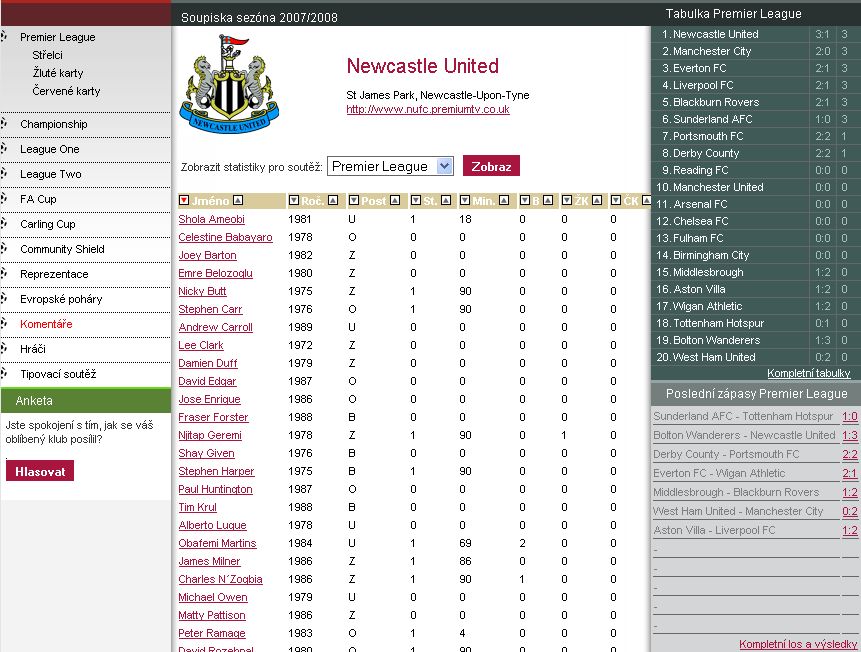Open Kompletní los a výsledky link
Screen dimensions: 861x652
(798, 644)
